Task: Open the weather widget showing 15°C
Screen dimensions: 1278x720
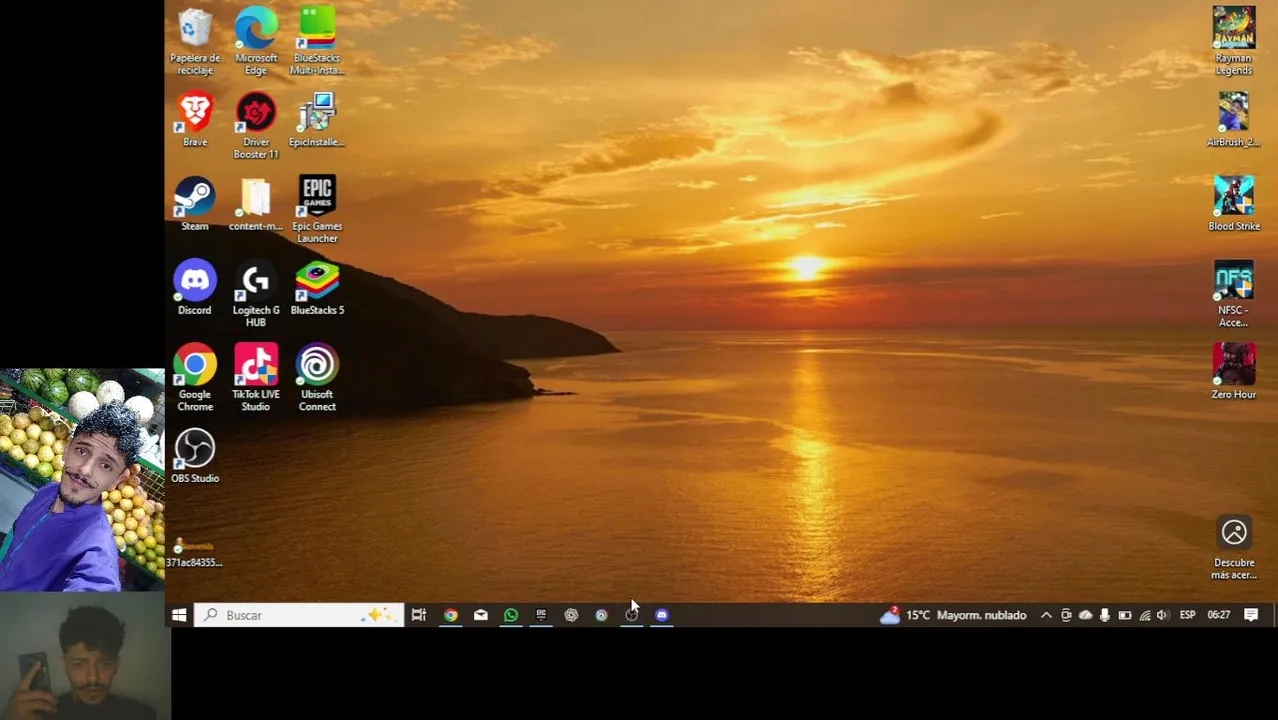Action: 953,615
